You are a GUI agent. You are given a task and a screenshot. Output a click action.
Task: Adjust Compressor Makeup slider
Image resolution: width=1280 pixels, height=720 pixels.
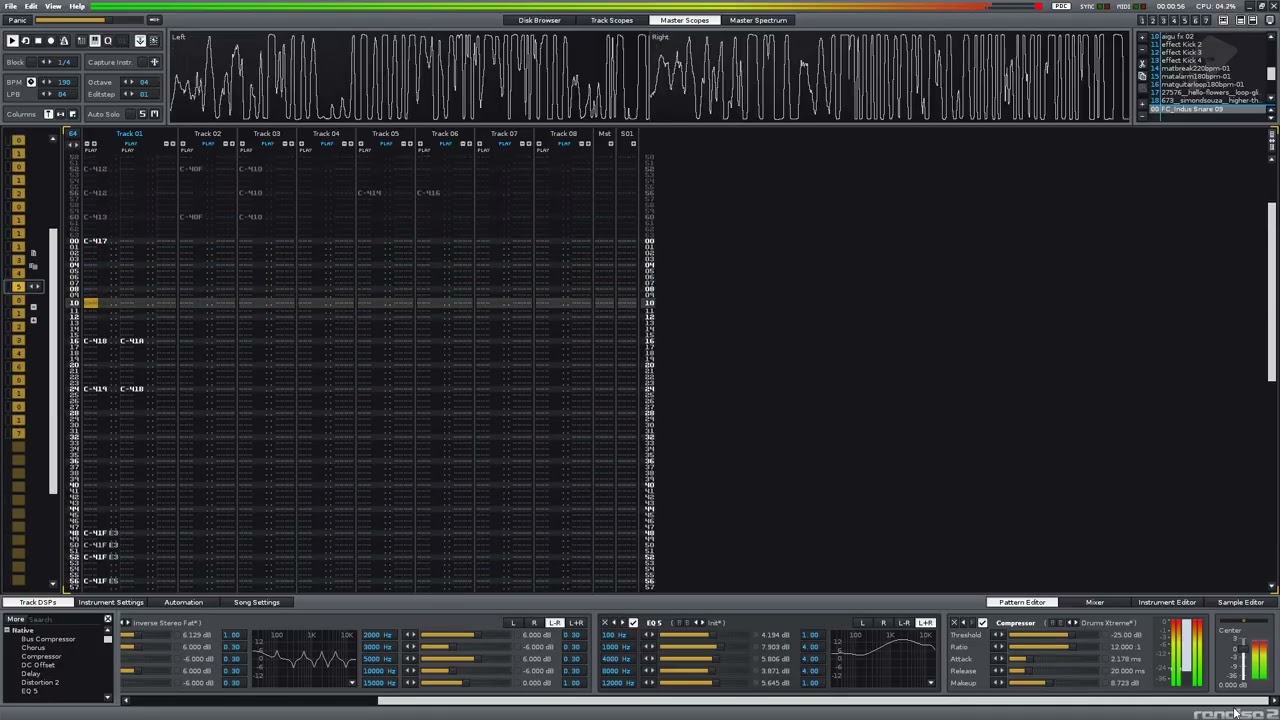(x=1054, y=683)
